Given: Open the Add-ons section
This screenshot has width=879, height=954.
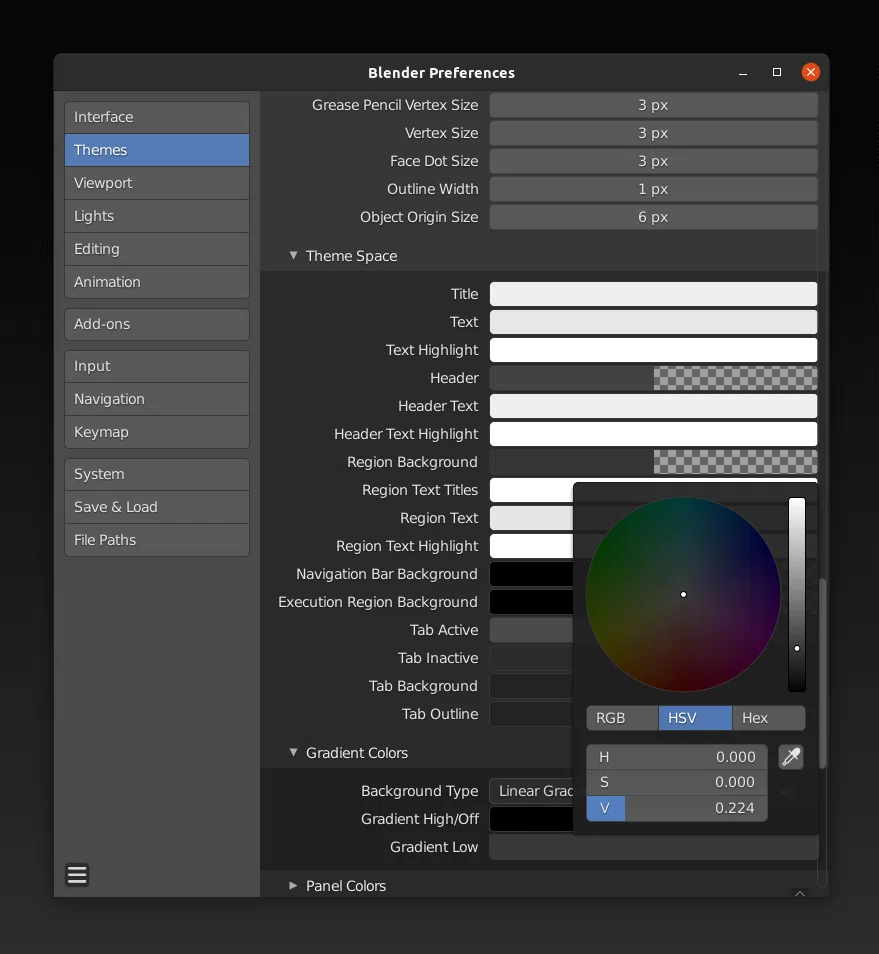Looking at the screenshot, I should point(157,324).
